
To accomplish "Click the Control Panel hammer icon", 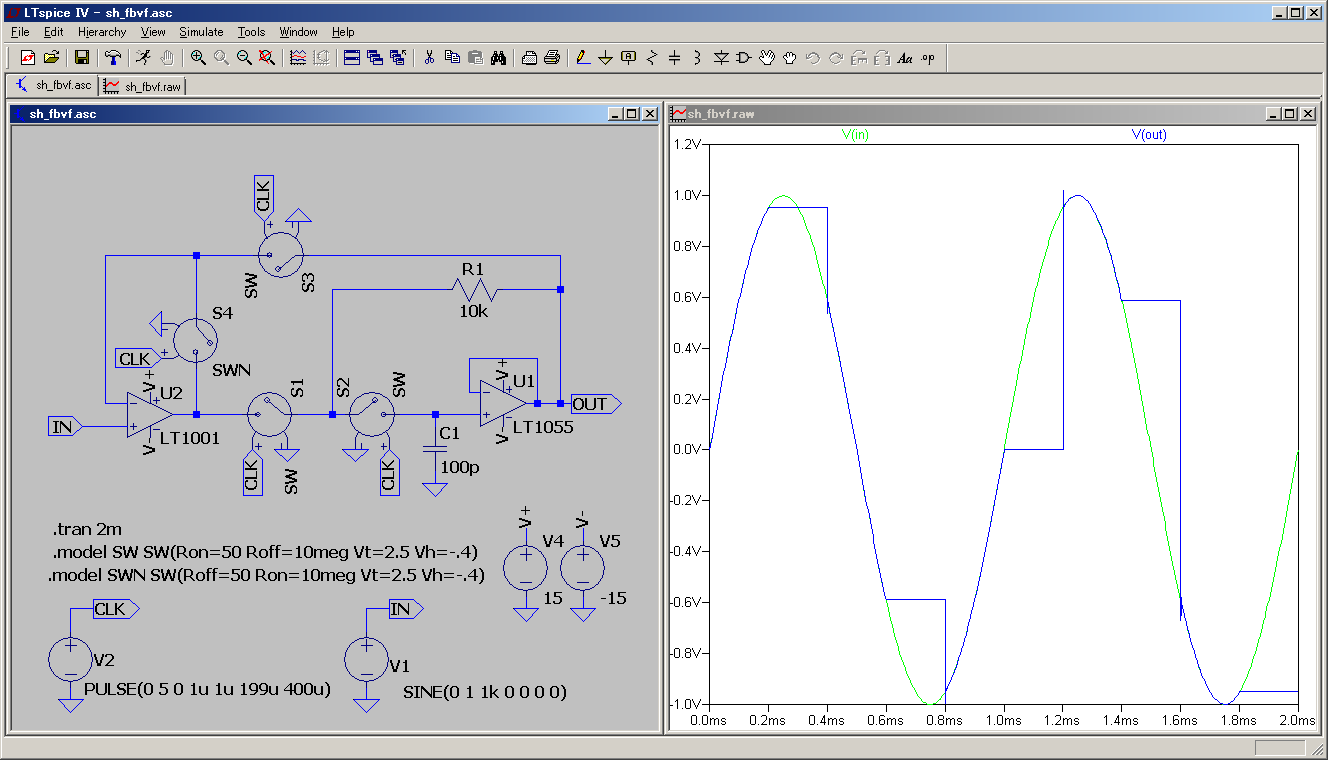I will (114, 58).
